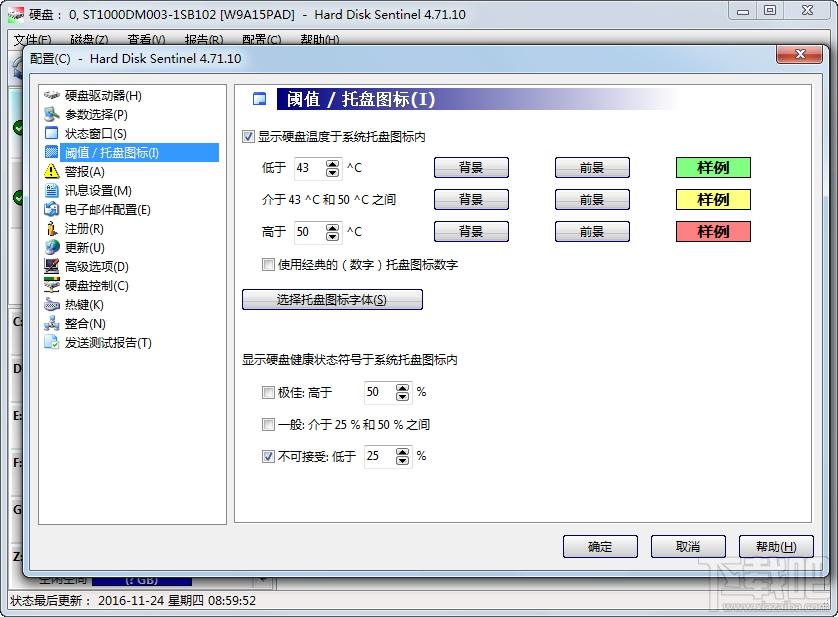838x617 pixels.
Task: Click the disk control icon beside 硬盘控制(C)
Action: click(52, 286)
